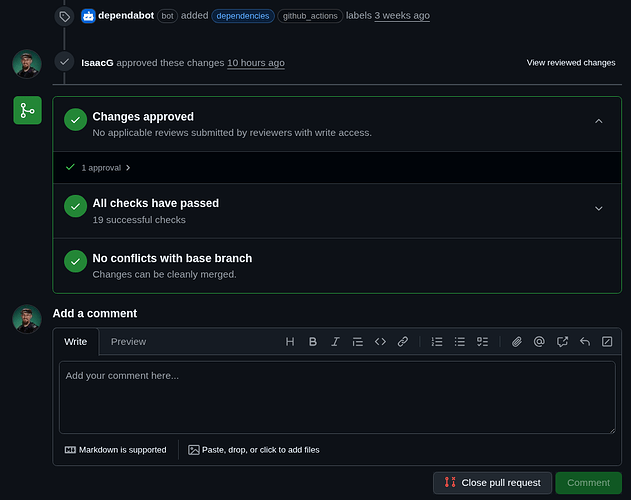
Task: Open the dependabot profile link
Action: [126, 16]
